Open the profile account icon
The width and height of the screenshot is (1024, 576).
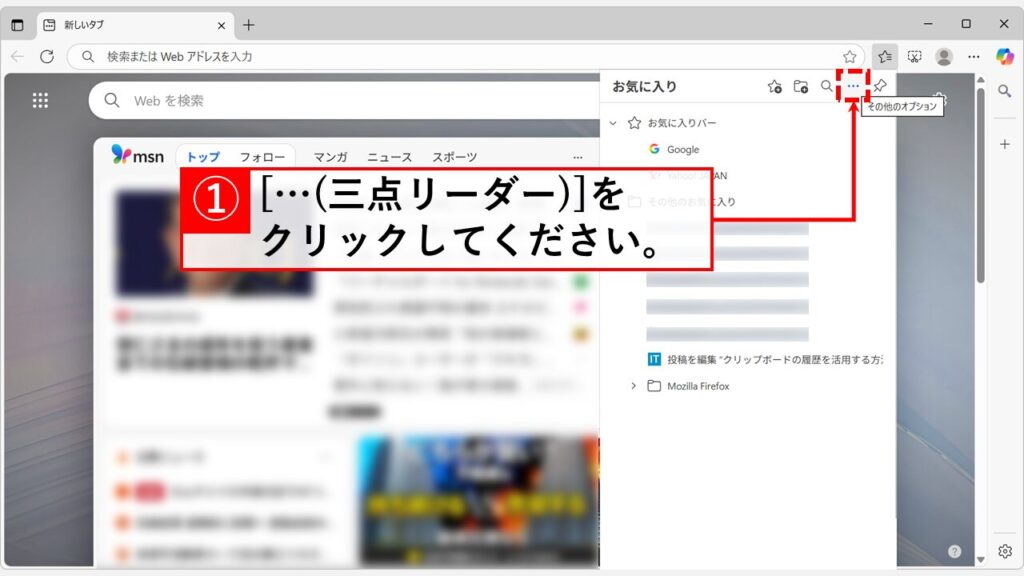click(x=944, y=57)
